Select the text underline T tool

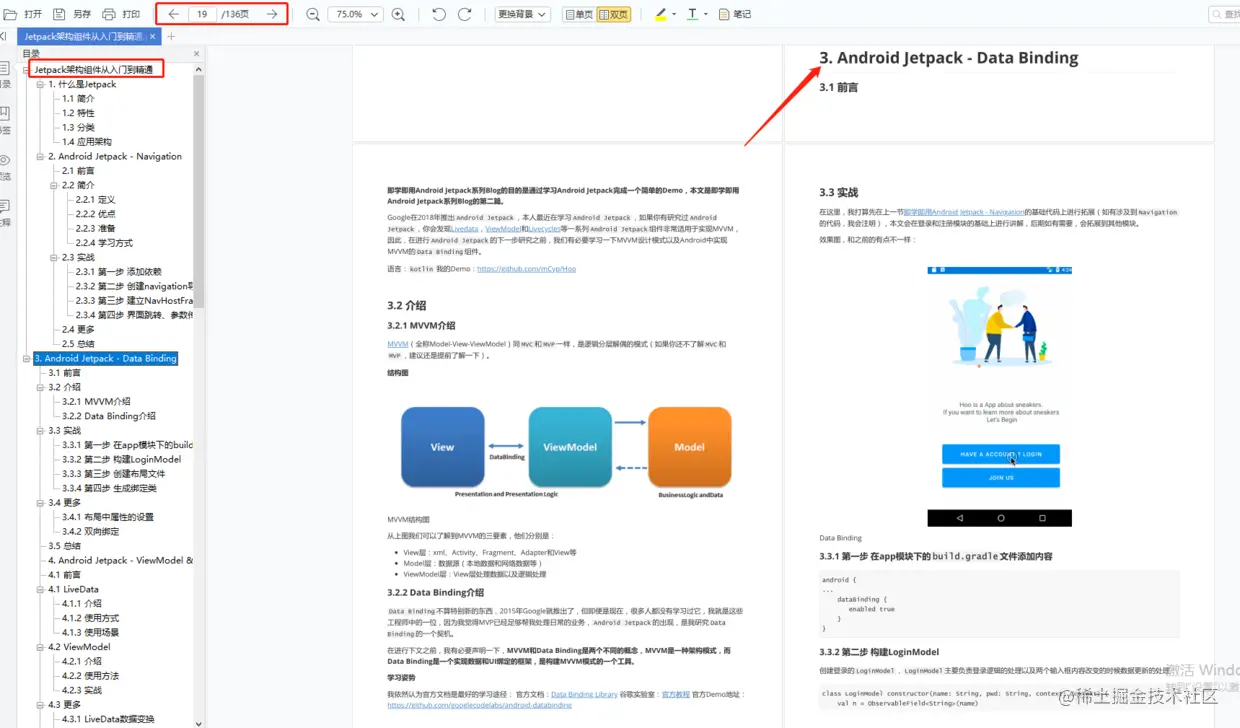click(693, 14)
